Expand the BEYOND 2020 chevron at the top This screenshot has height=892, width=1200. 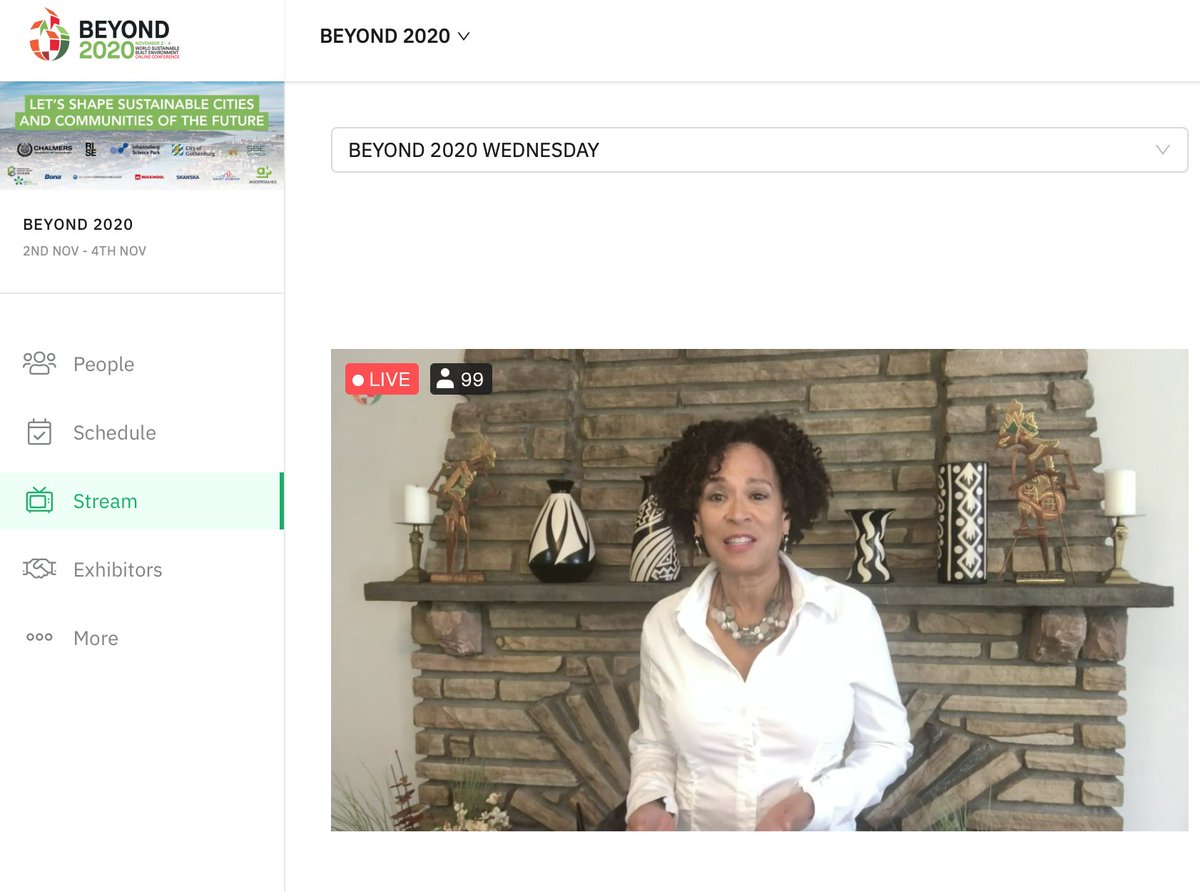click(464, 36)
